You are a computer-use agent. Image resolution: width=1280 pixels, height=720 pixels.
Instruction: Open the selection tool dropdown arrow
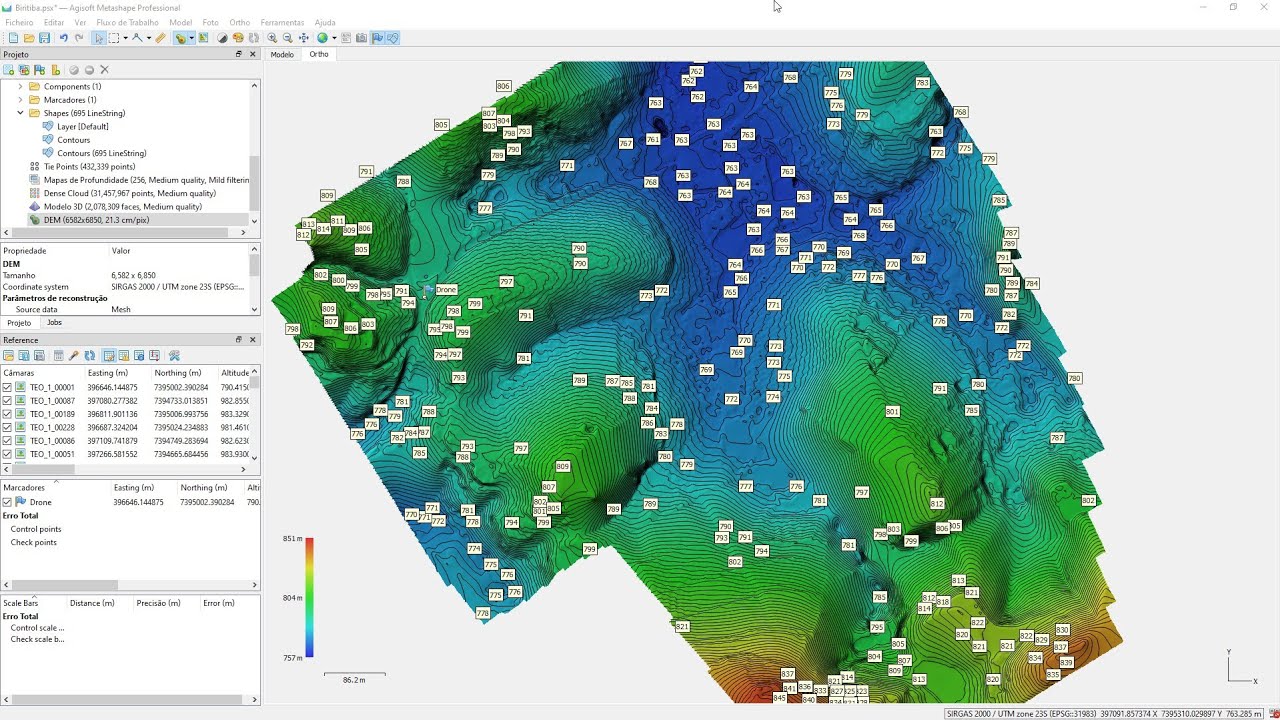point(125,38)
